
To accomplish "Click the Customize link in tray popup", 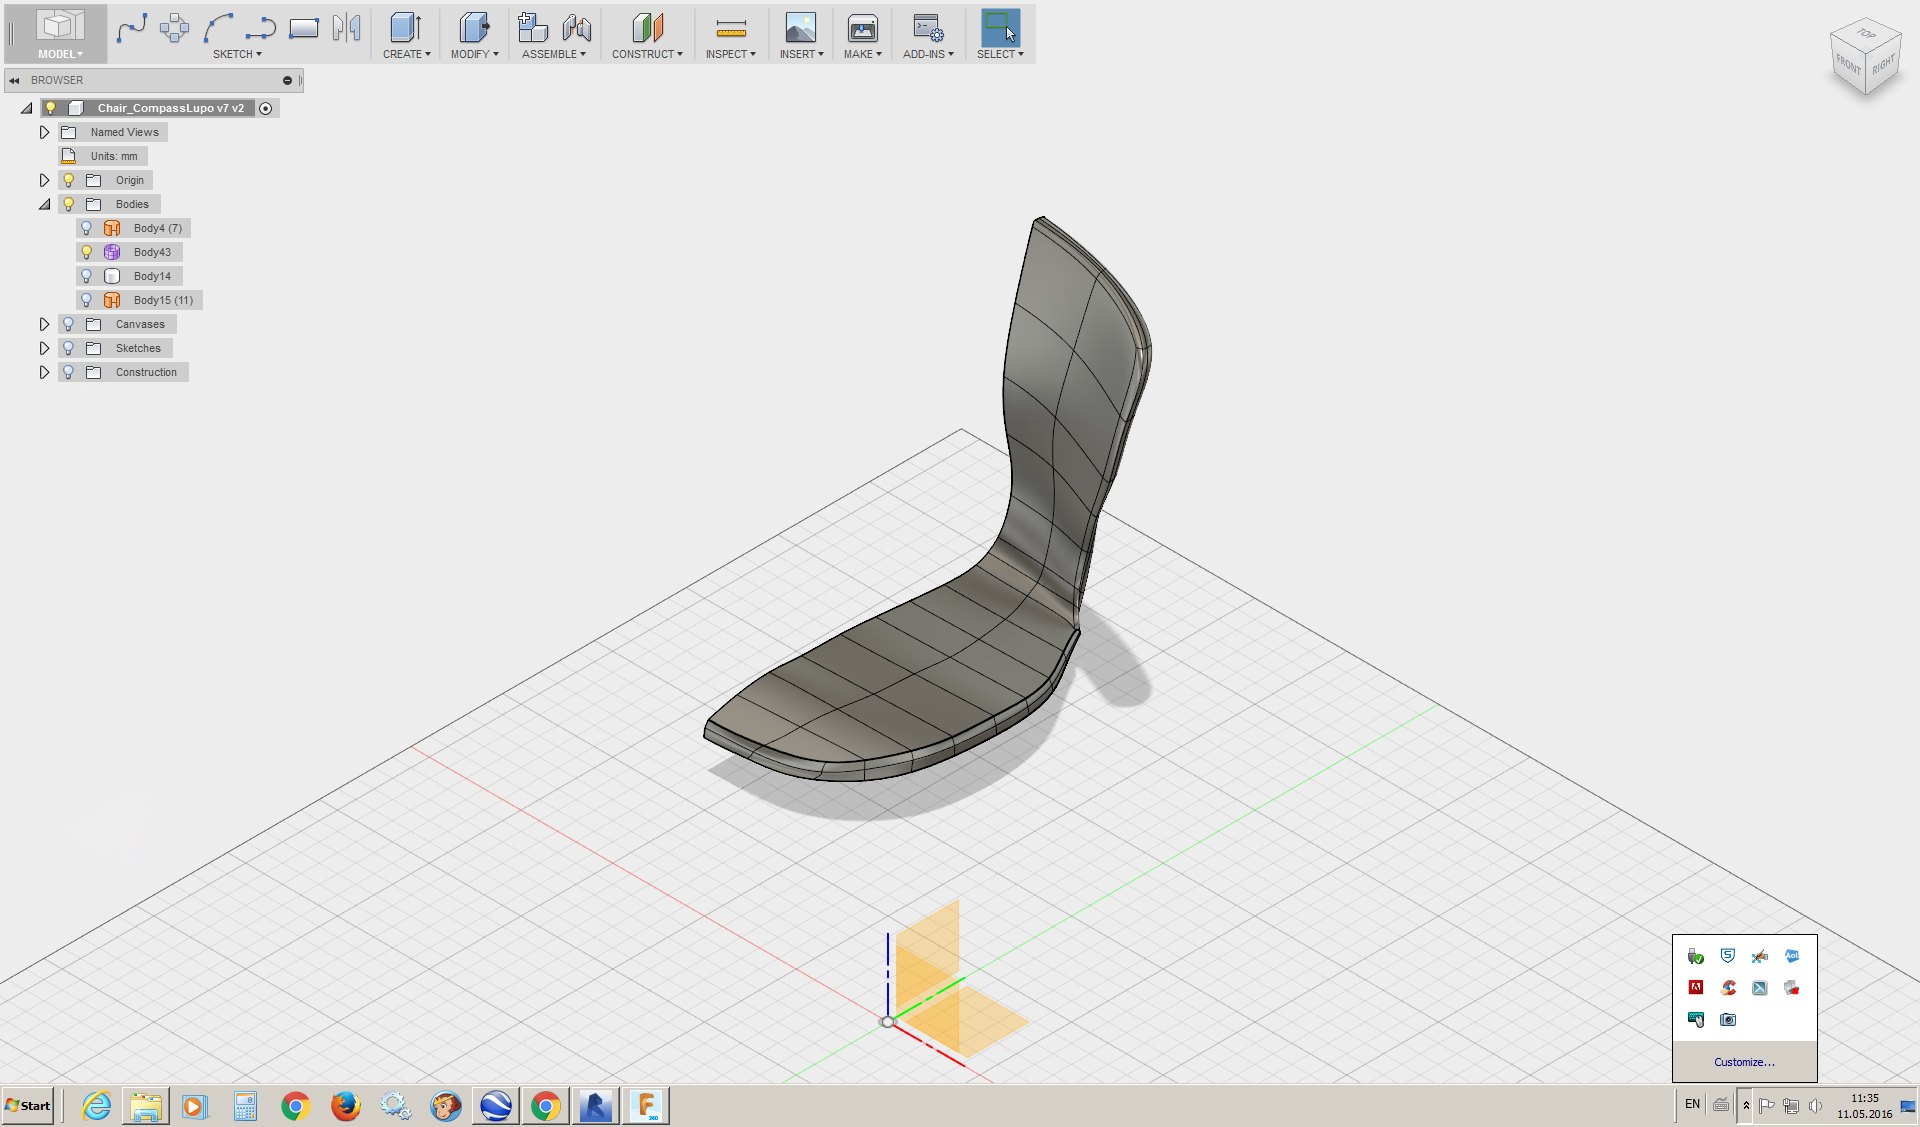I will click(x=1744, y=1062).
